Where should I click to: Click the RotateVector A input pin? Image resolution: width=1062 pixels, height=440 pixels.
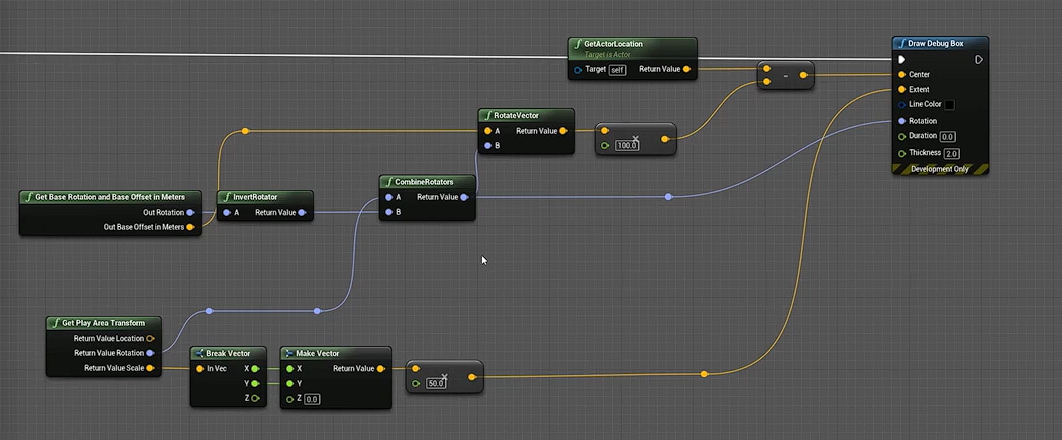(488, 131)
